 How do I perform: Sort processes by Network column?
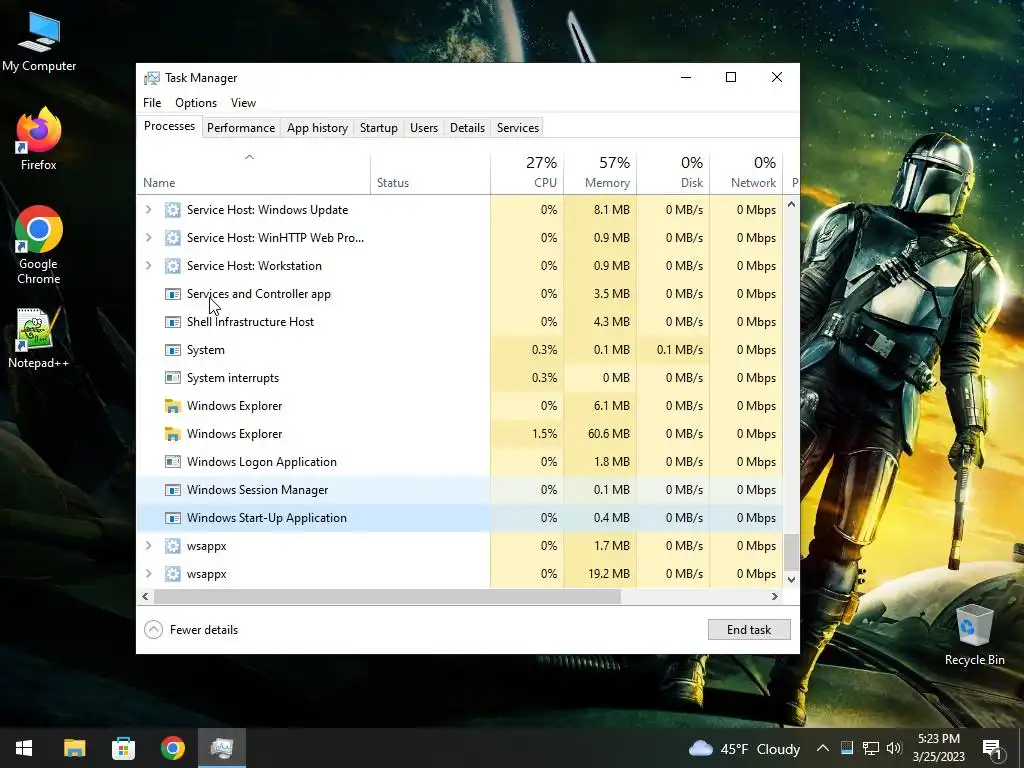[746, 174]
